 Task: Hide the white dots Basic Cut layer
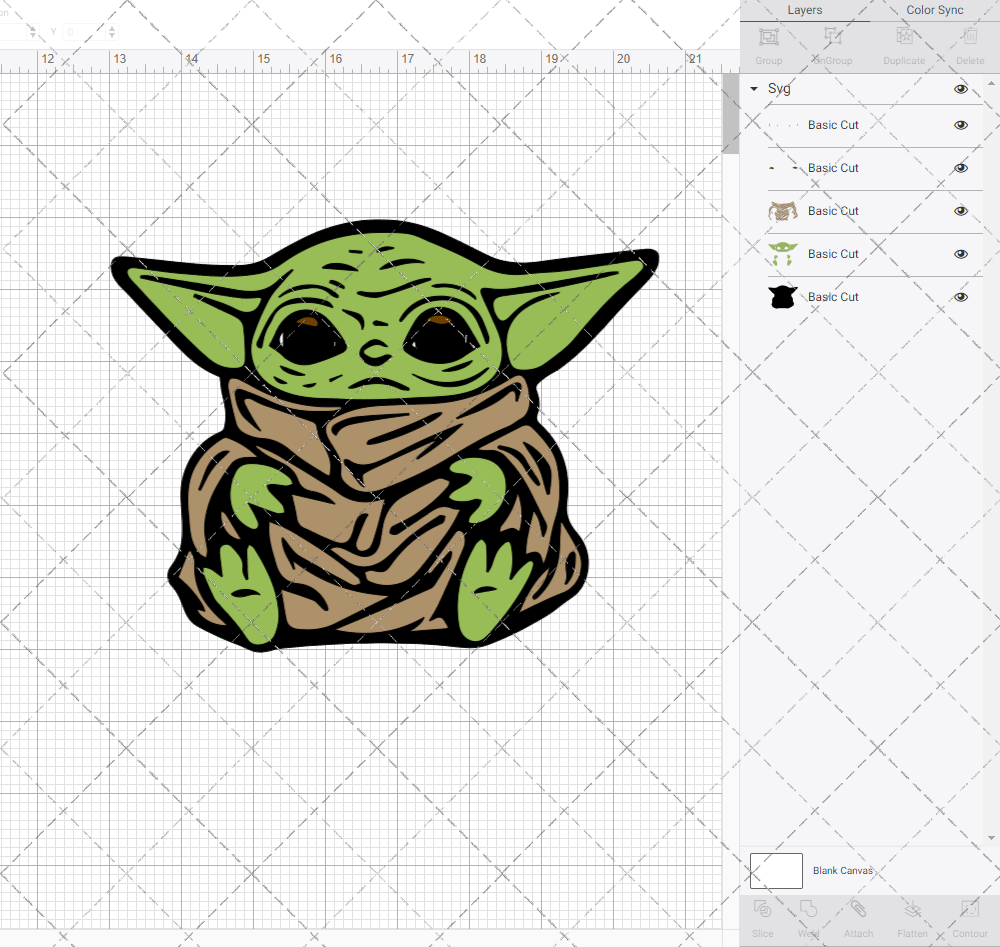click(960, 125)
